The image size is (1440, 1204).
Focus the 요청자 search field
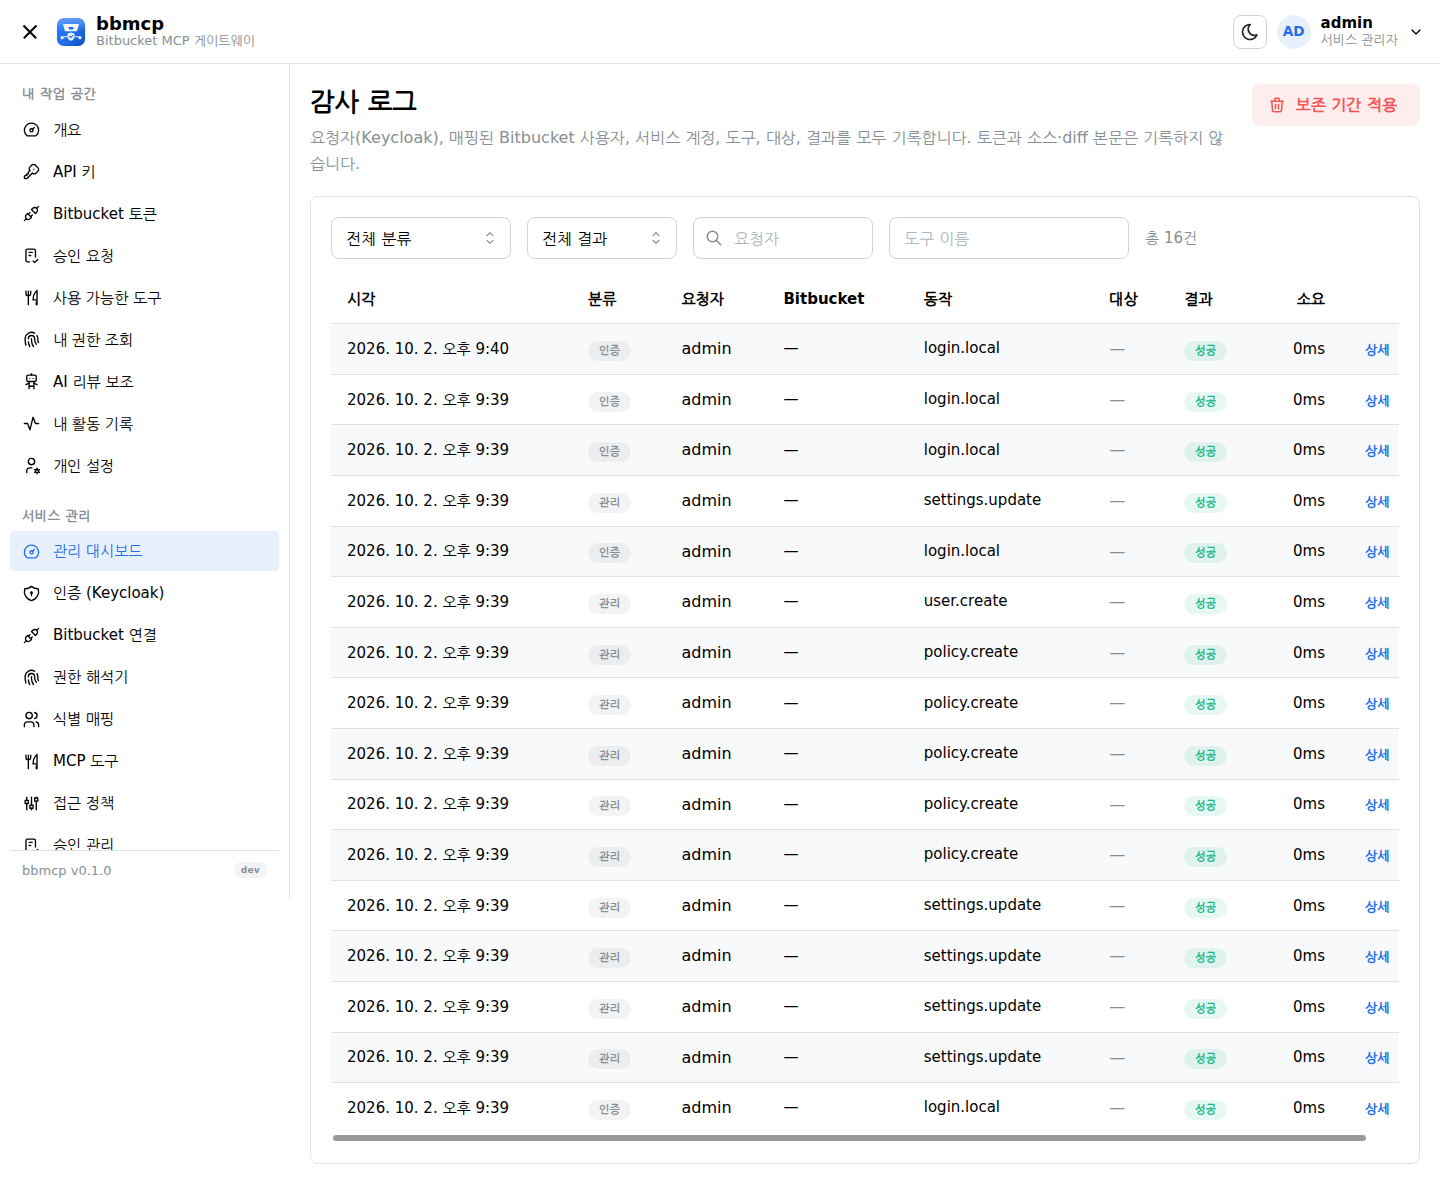coord(783,238)
